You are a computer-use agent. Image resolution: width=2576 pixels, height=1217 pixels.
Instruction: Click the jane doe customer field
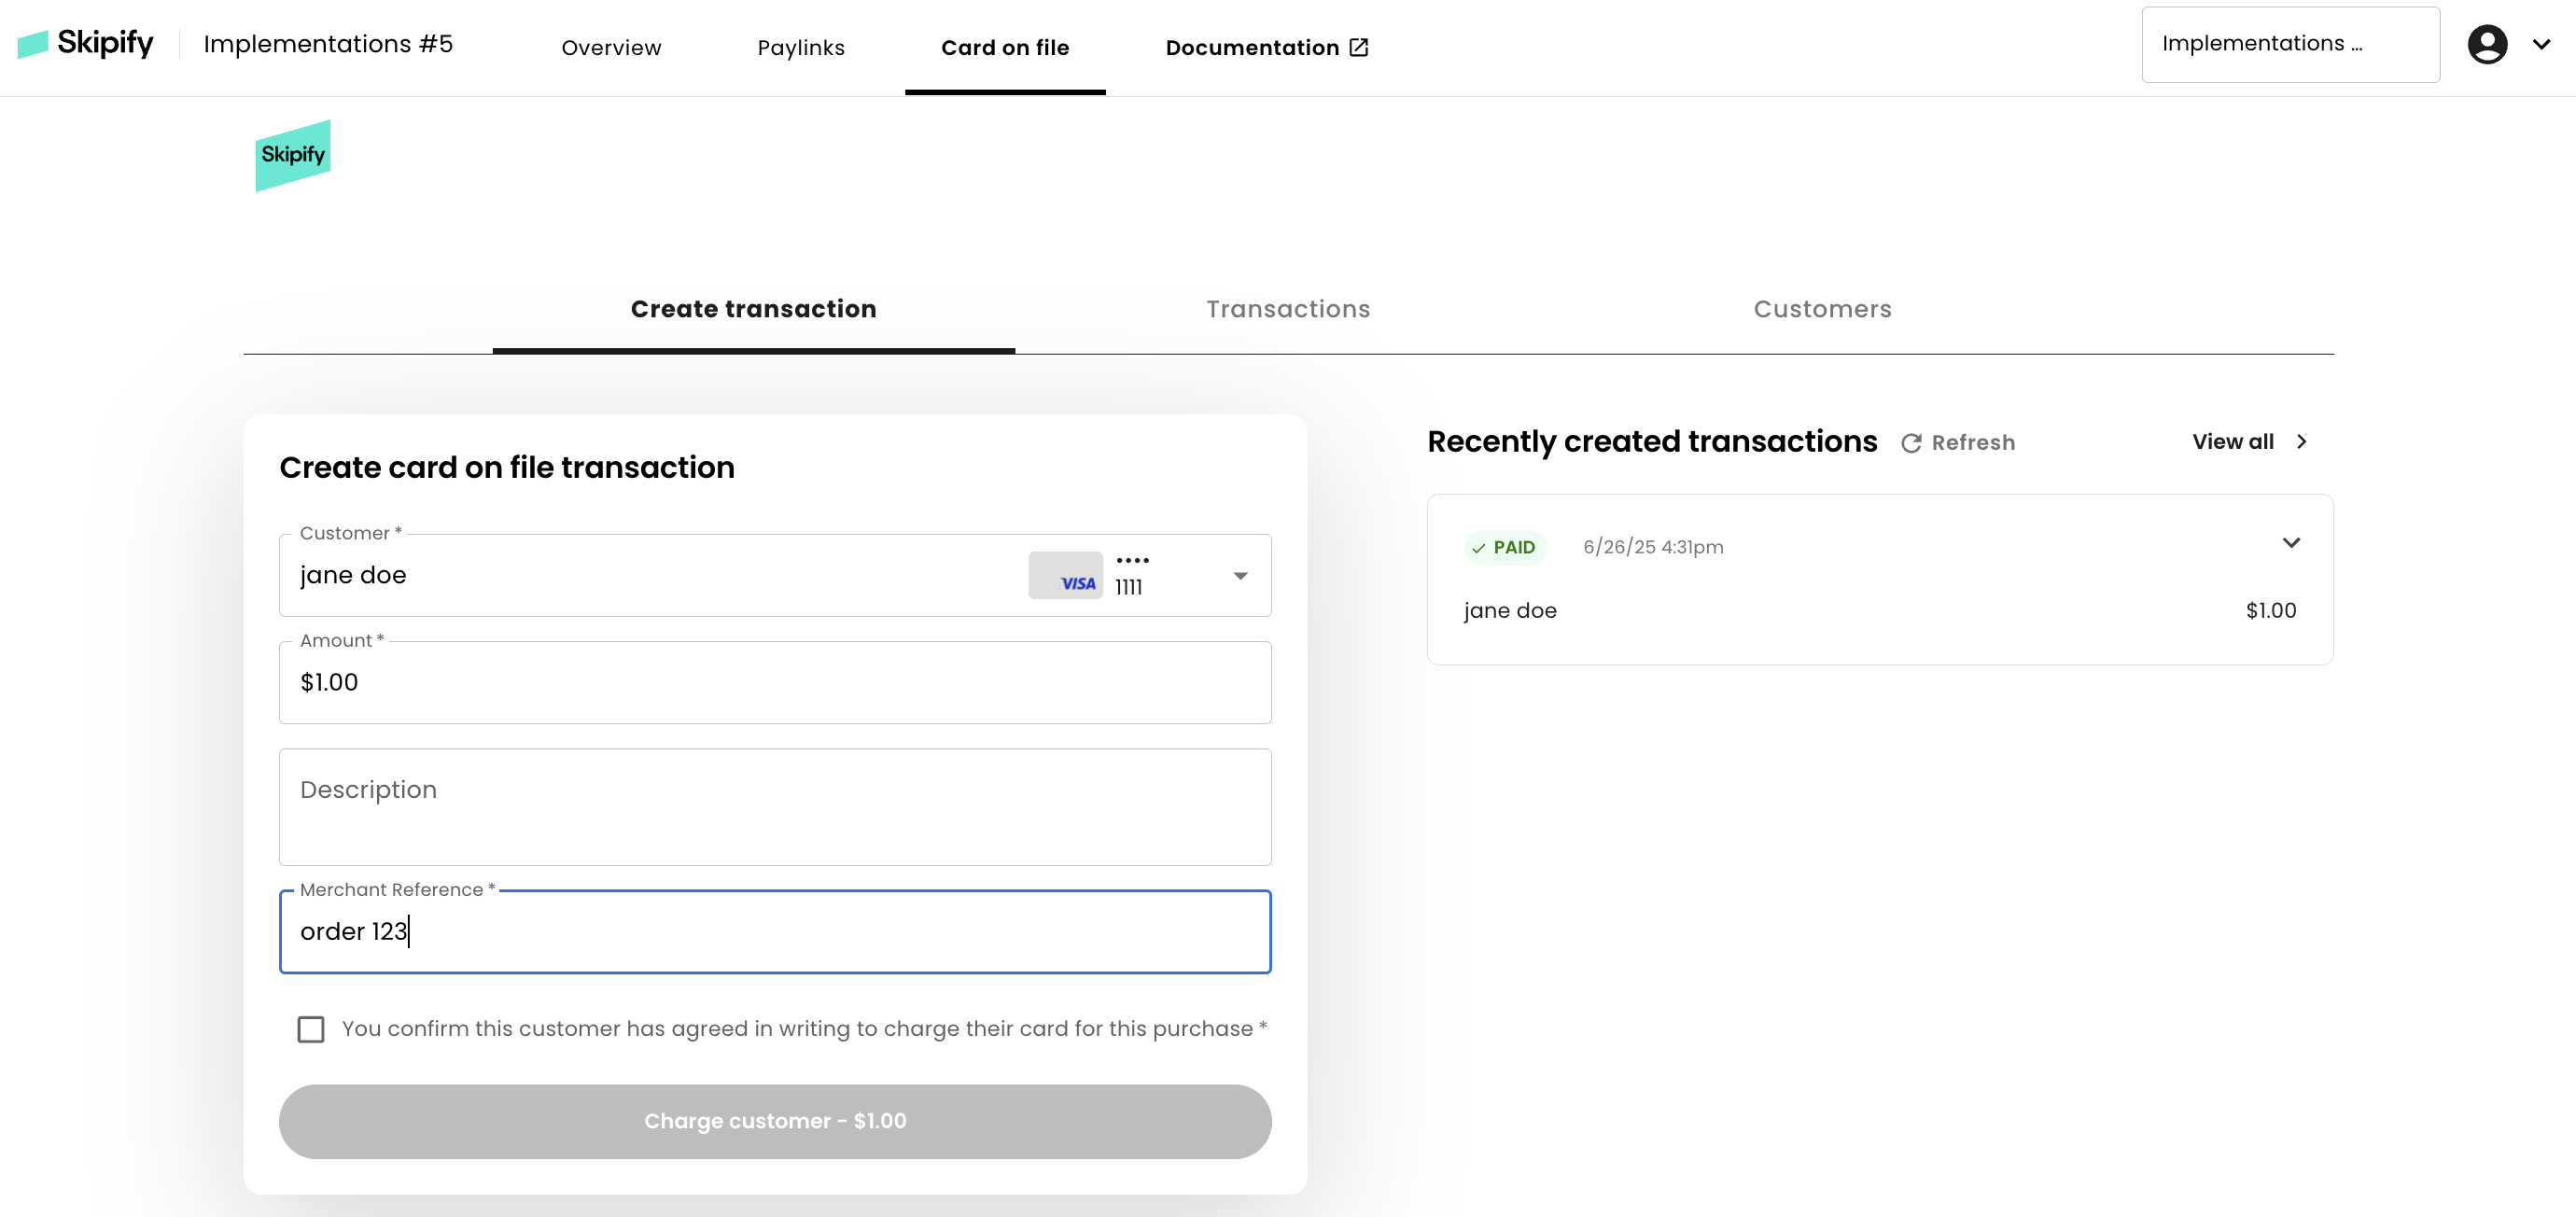[x=775, y=575]
